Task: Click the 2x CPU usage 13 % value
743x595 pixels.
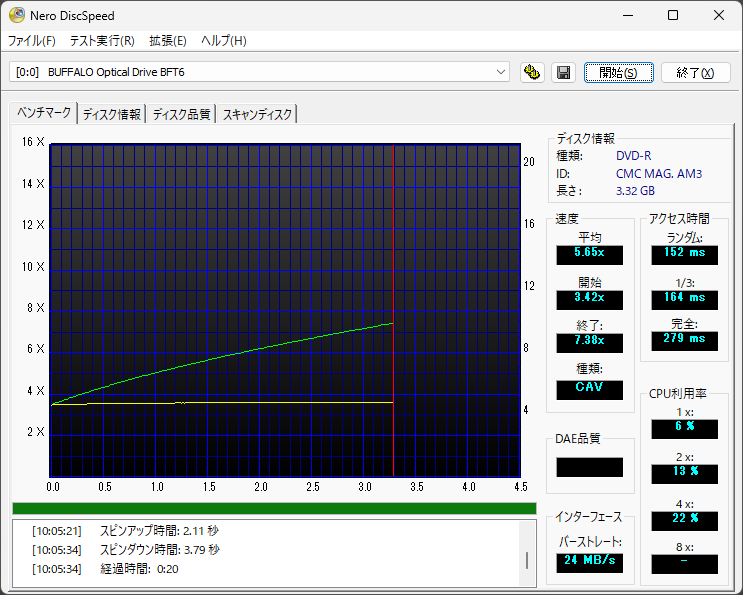Action: point(684,472)
